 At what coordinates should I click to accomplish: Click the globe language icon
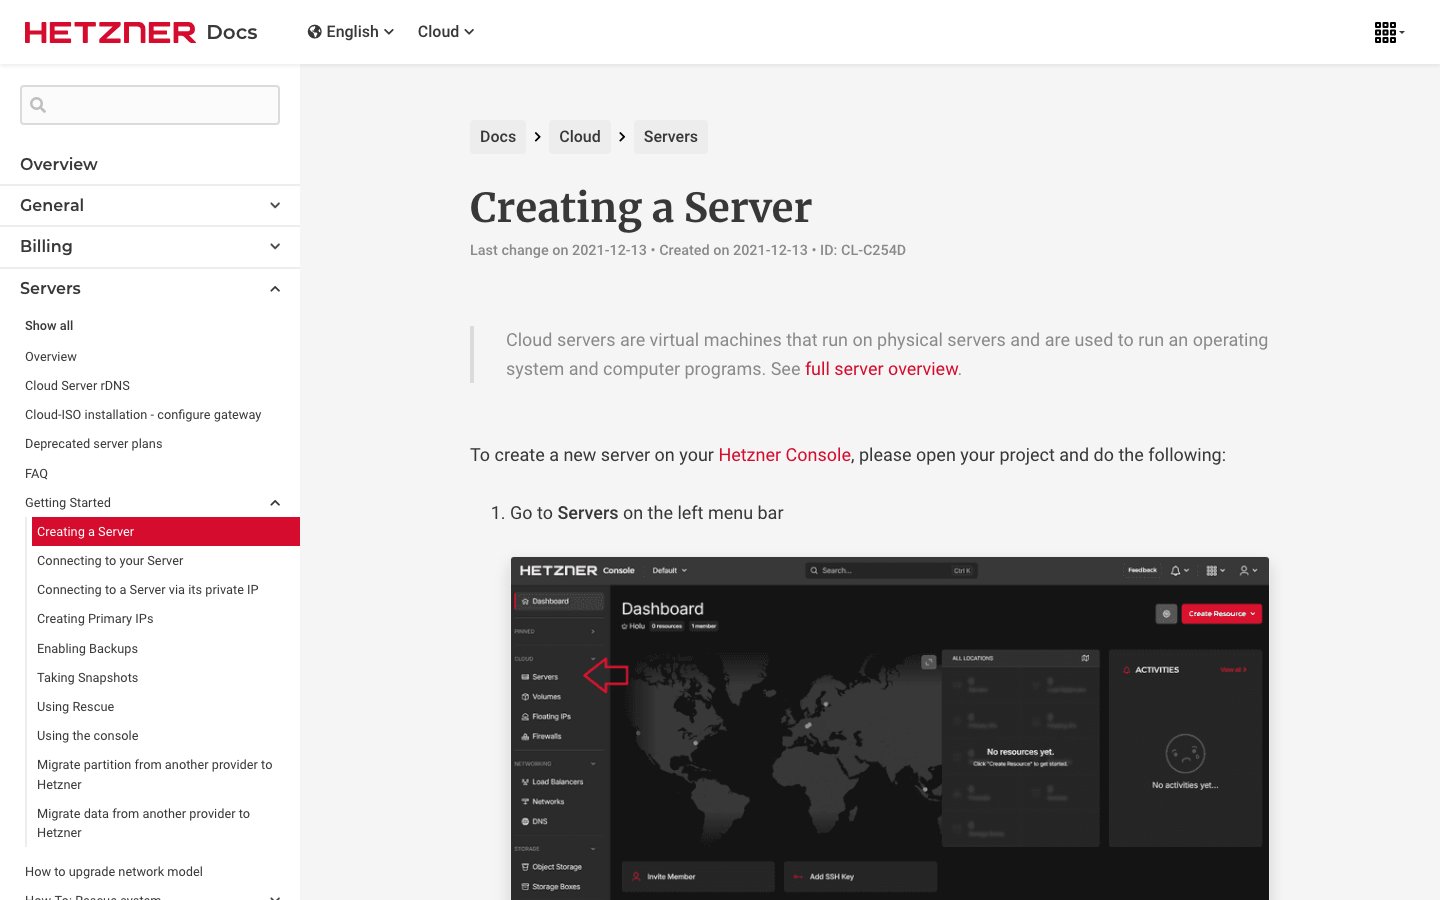pyautogui.click(x=315, y=32)
